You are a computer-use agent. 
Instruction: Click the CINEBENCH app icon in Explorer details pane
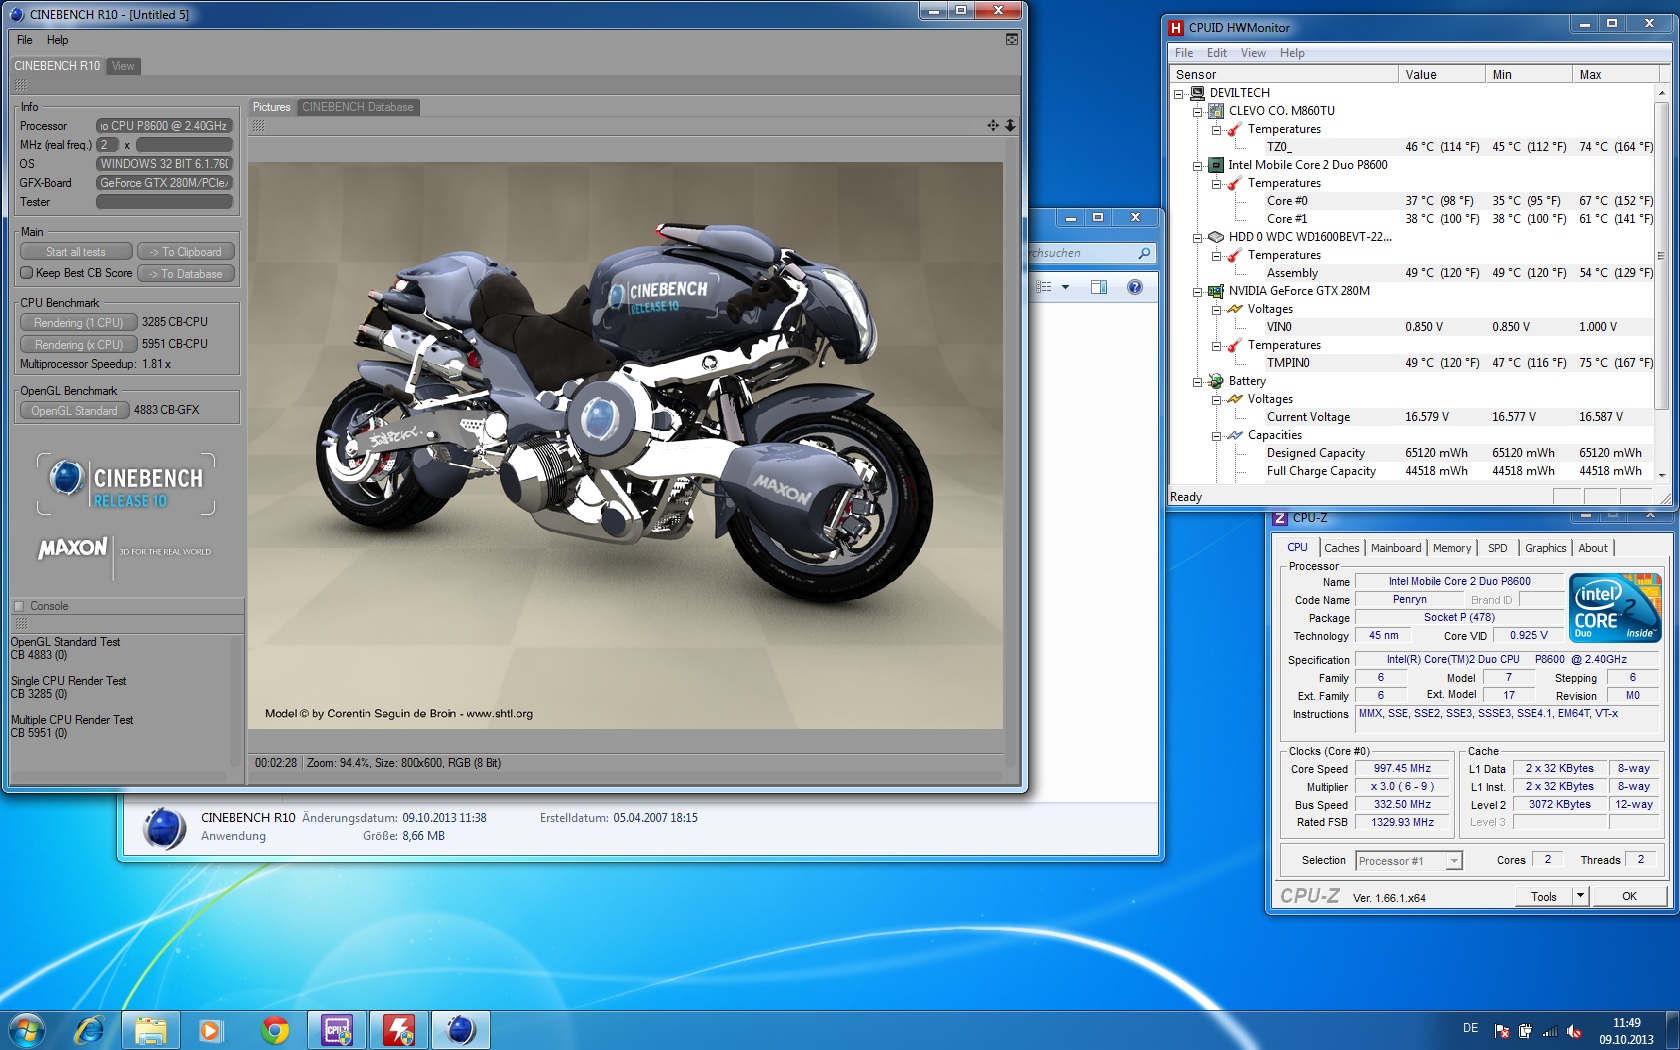coord(165,828)
